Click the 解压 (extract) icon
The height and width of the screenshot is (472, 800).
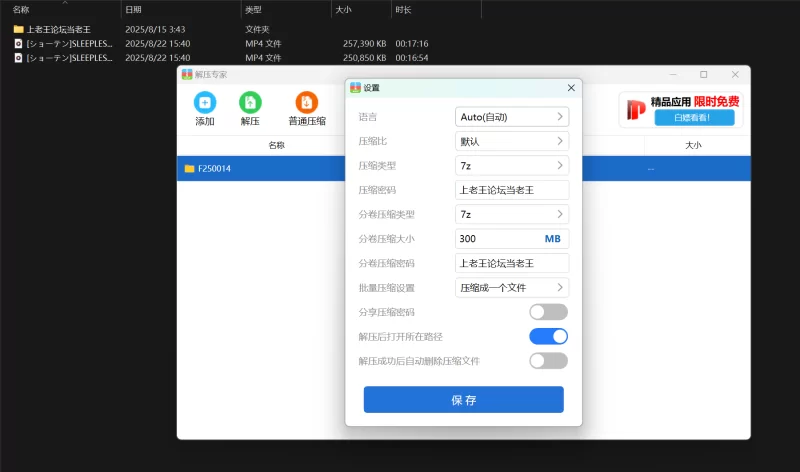(x=250, y=103)
